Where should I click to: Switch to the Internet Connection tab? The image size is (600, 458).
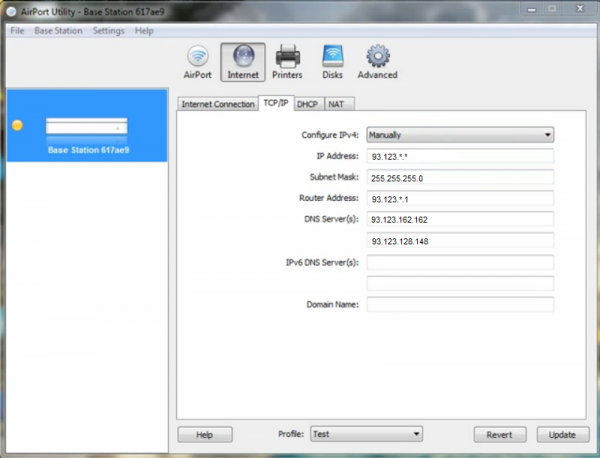[218, 104]
